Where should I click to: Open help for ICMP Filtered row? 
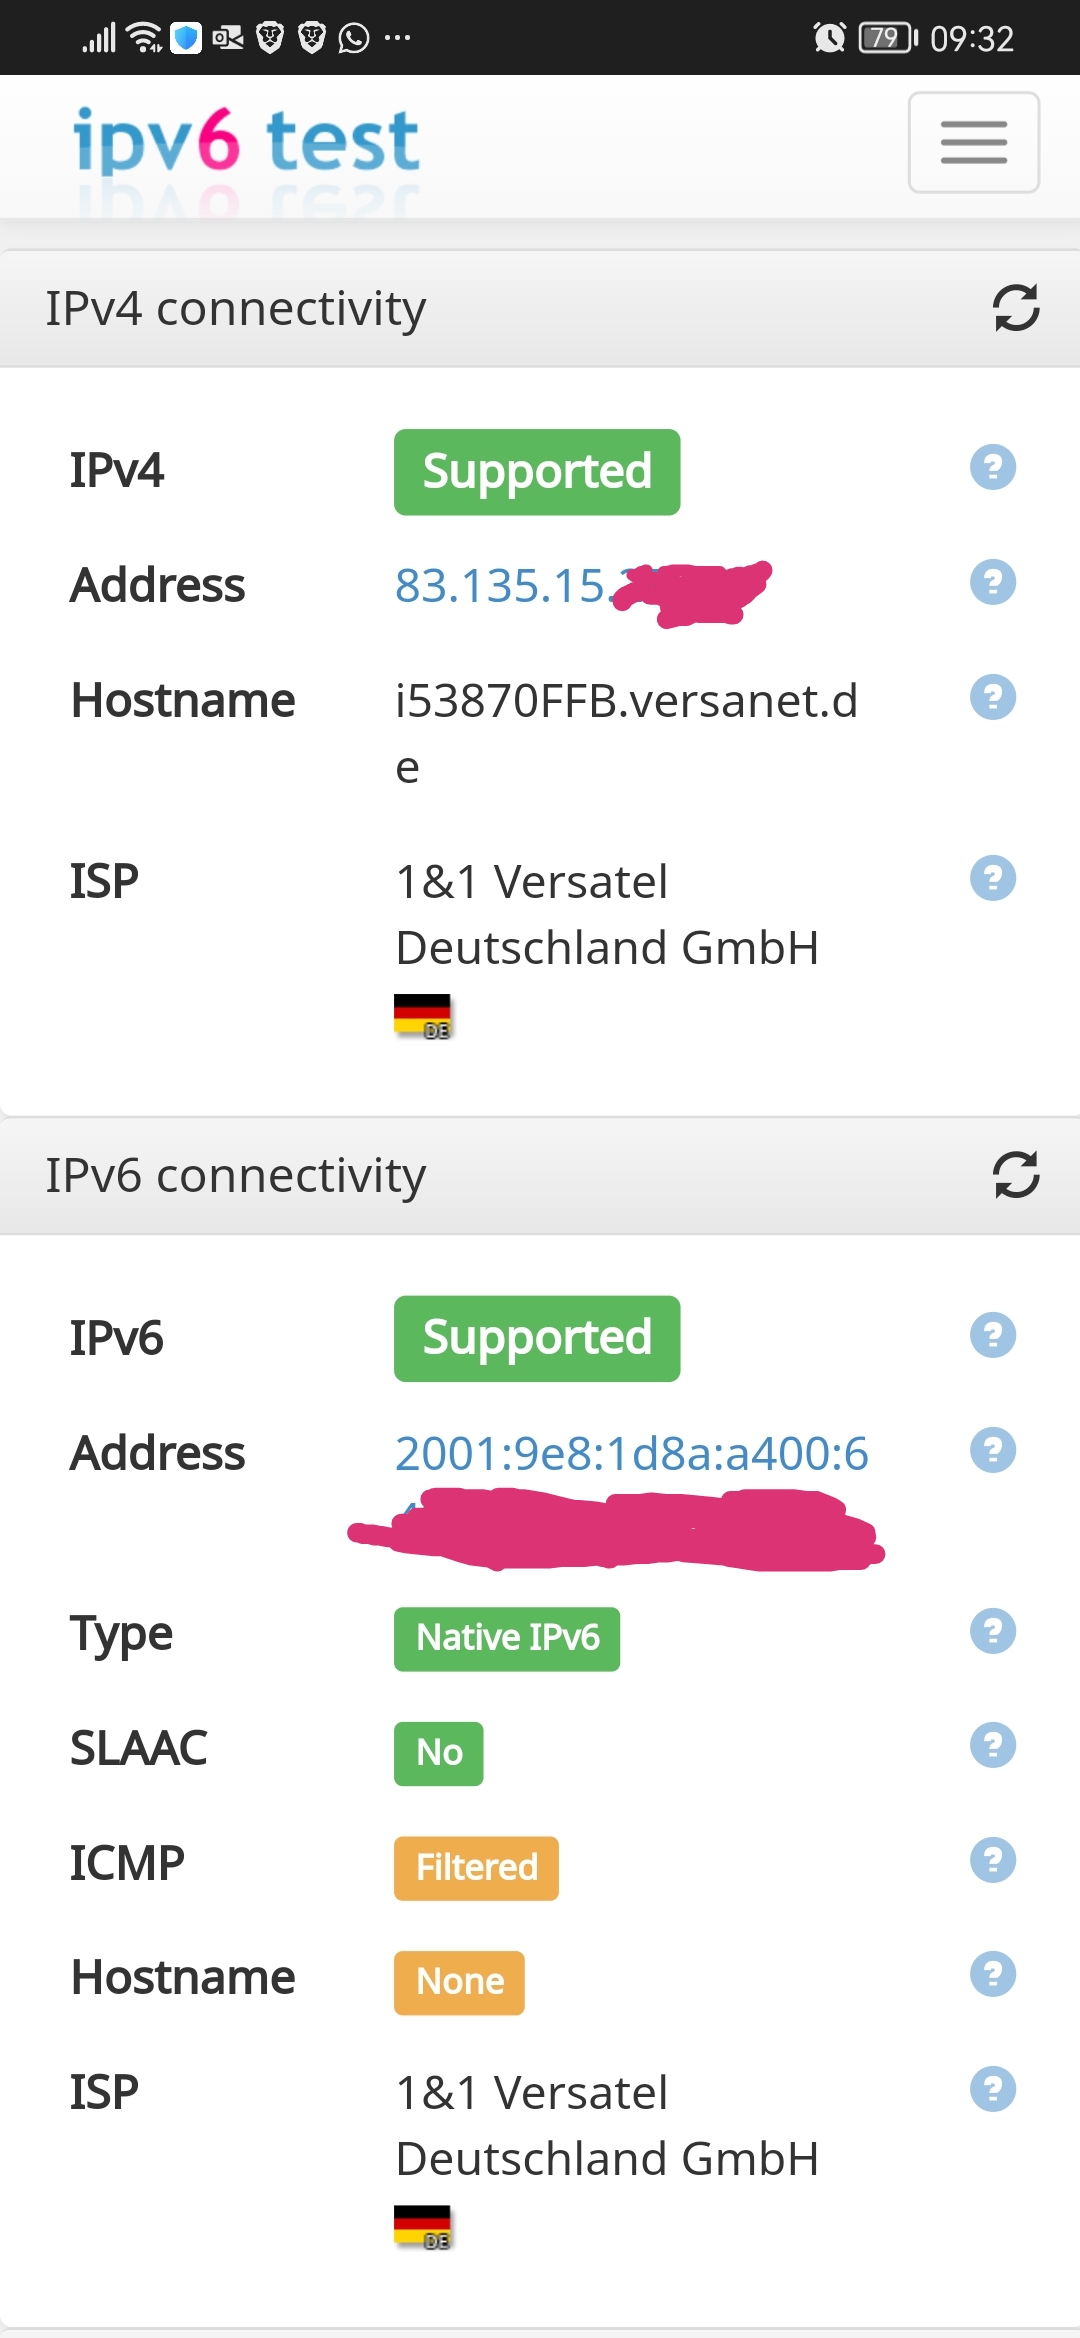(993, 1860)
